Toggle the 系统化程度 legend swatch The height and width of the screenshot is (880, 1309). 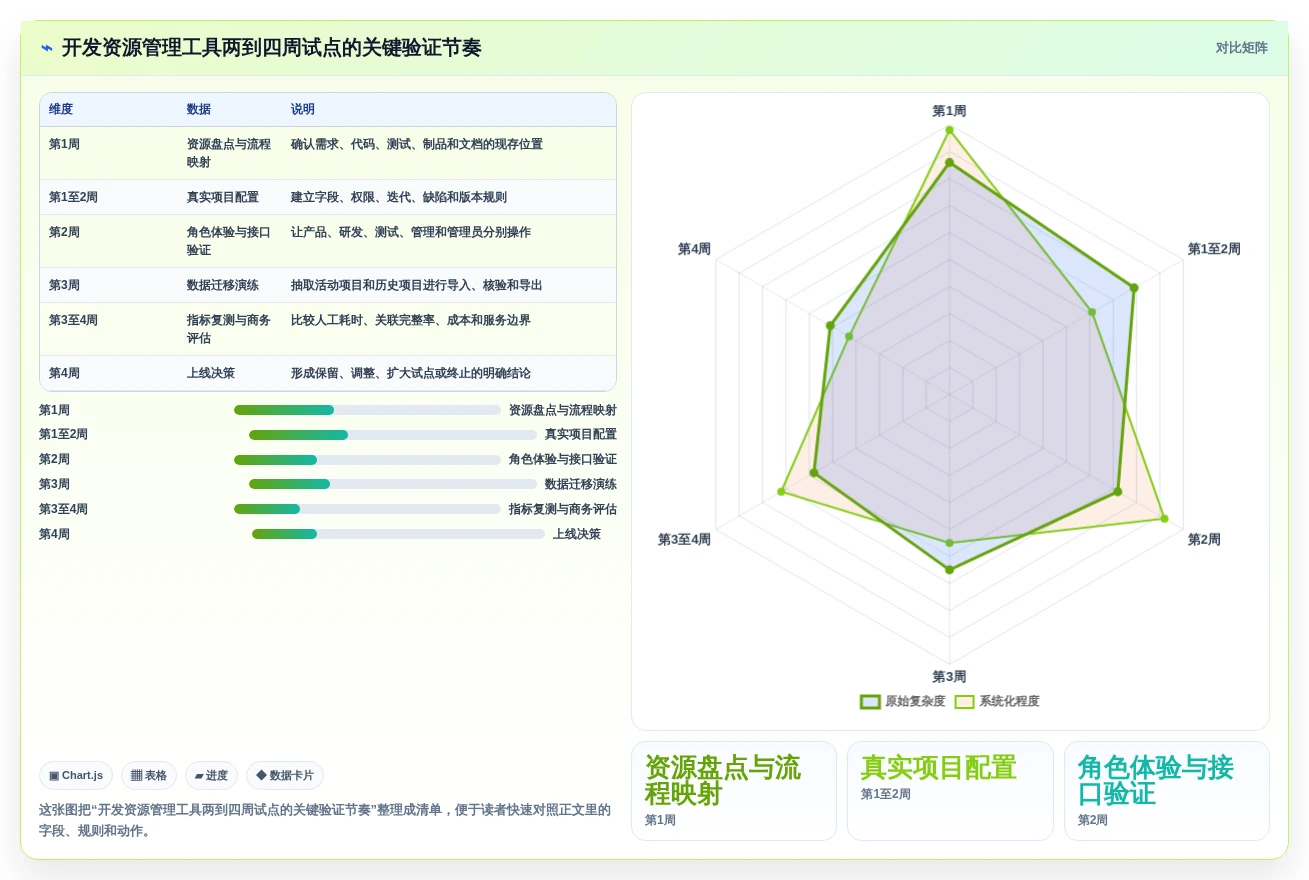[964, 702]
